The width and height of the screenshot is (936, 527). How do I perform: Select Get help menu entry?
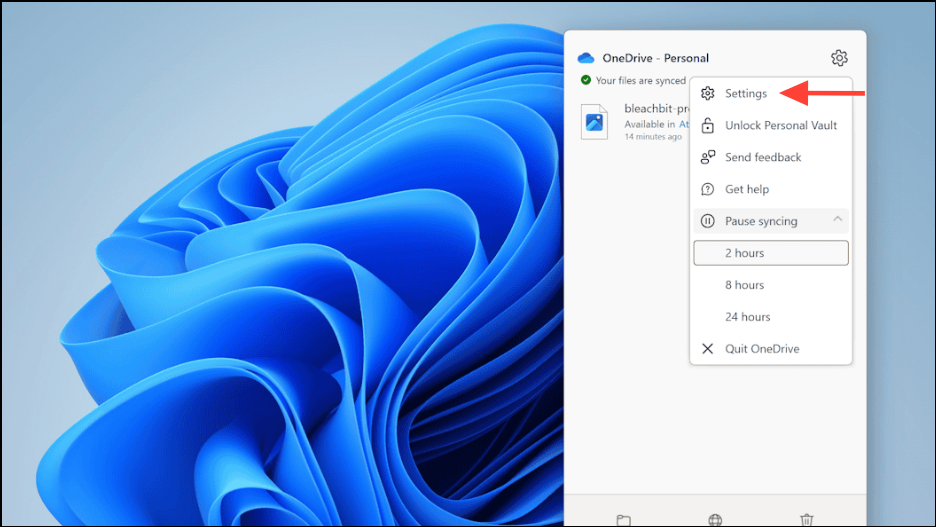(771, 189)
